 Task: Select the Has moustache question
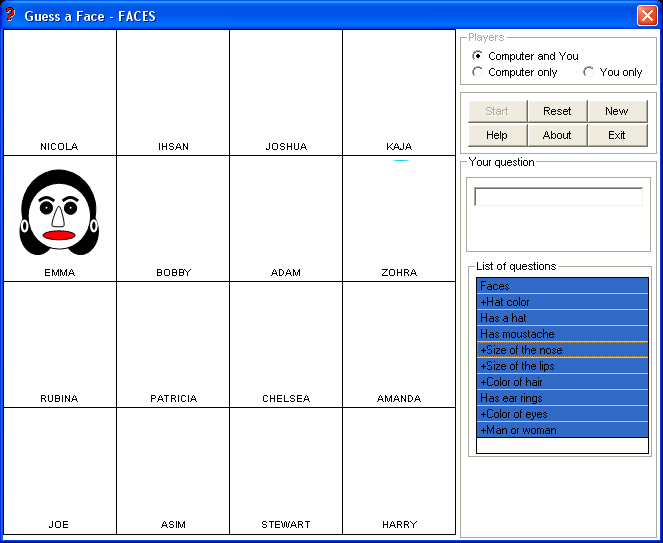pos(561,334)
